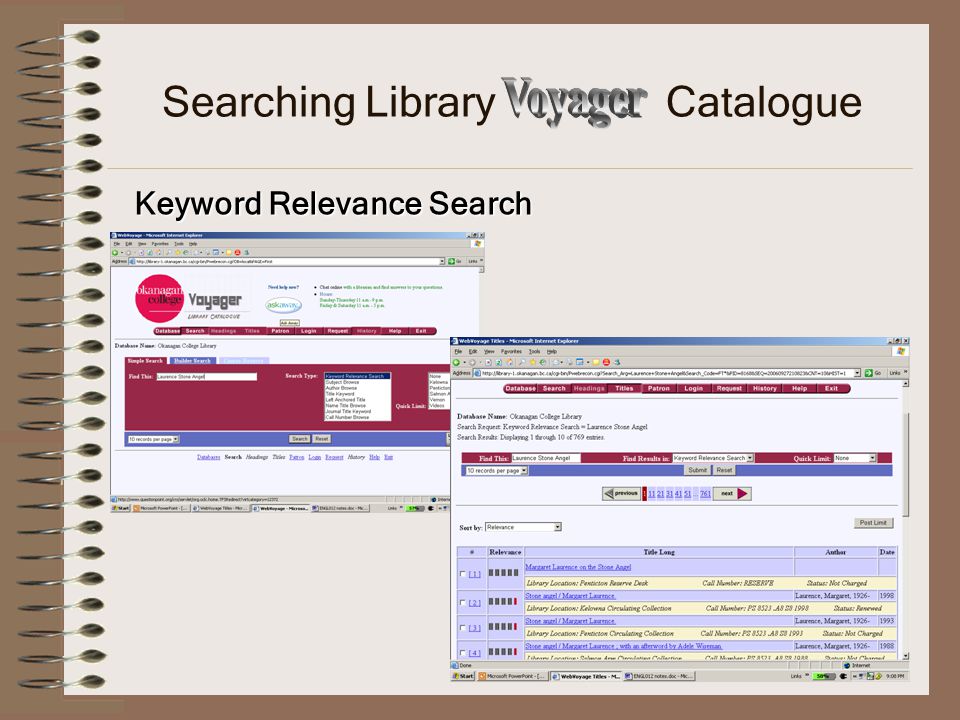The image size is (960, 720).
Task: Click red round icon in WebVoyage Titles toolbar
Action: tap(606, 362)
